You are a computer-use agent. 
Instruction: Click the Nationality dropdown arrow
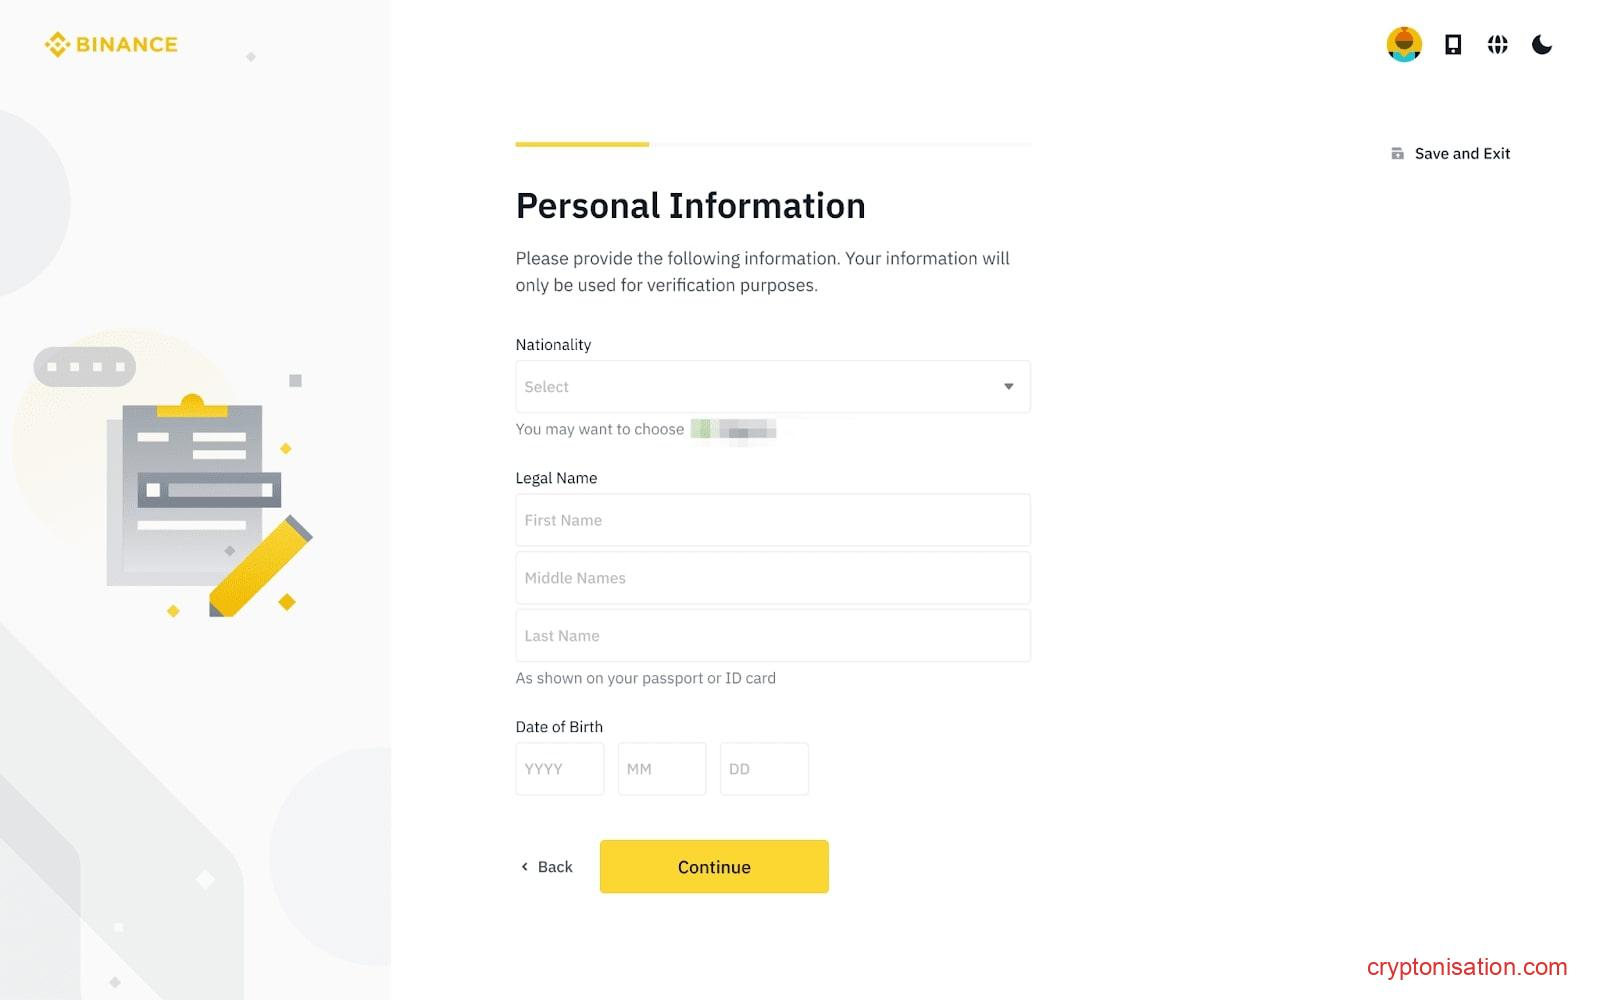click(x=1009, y=387)
